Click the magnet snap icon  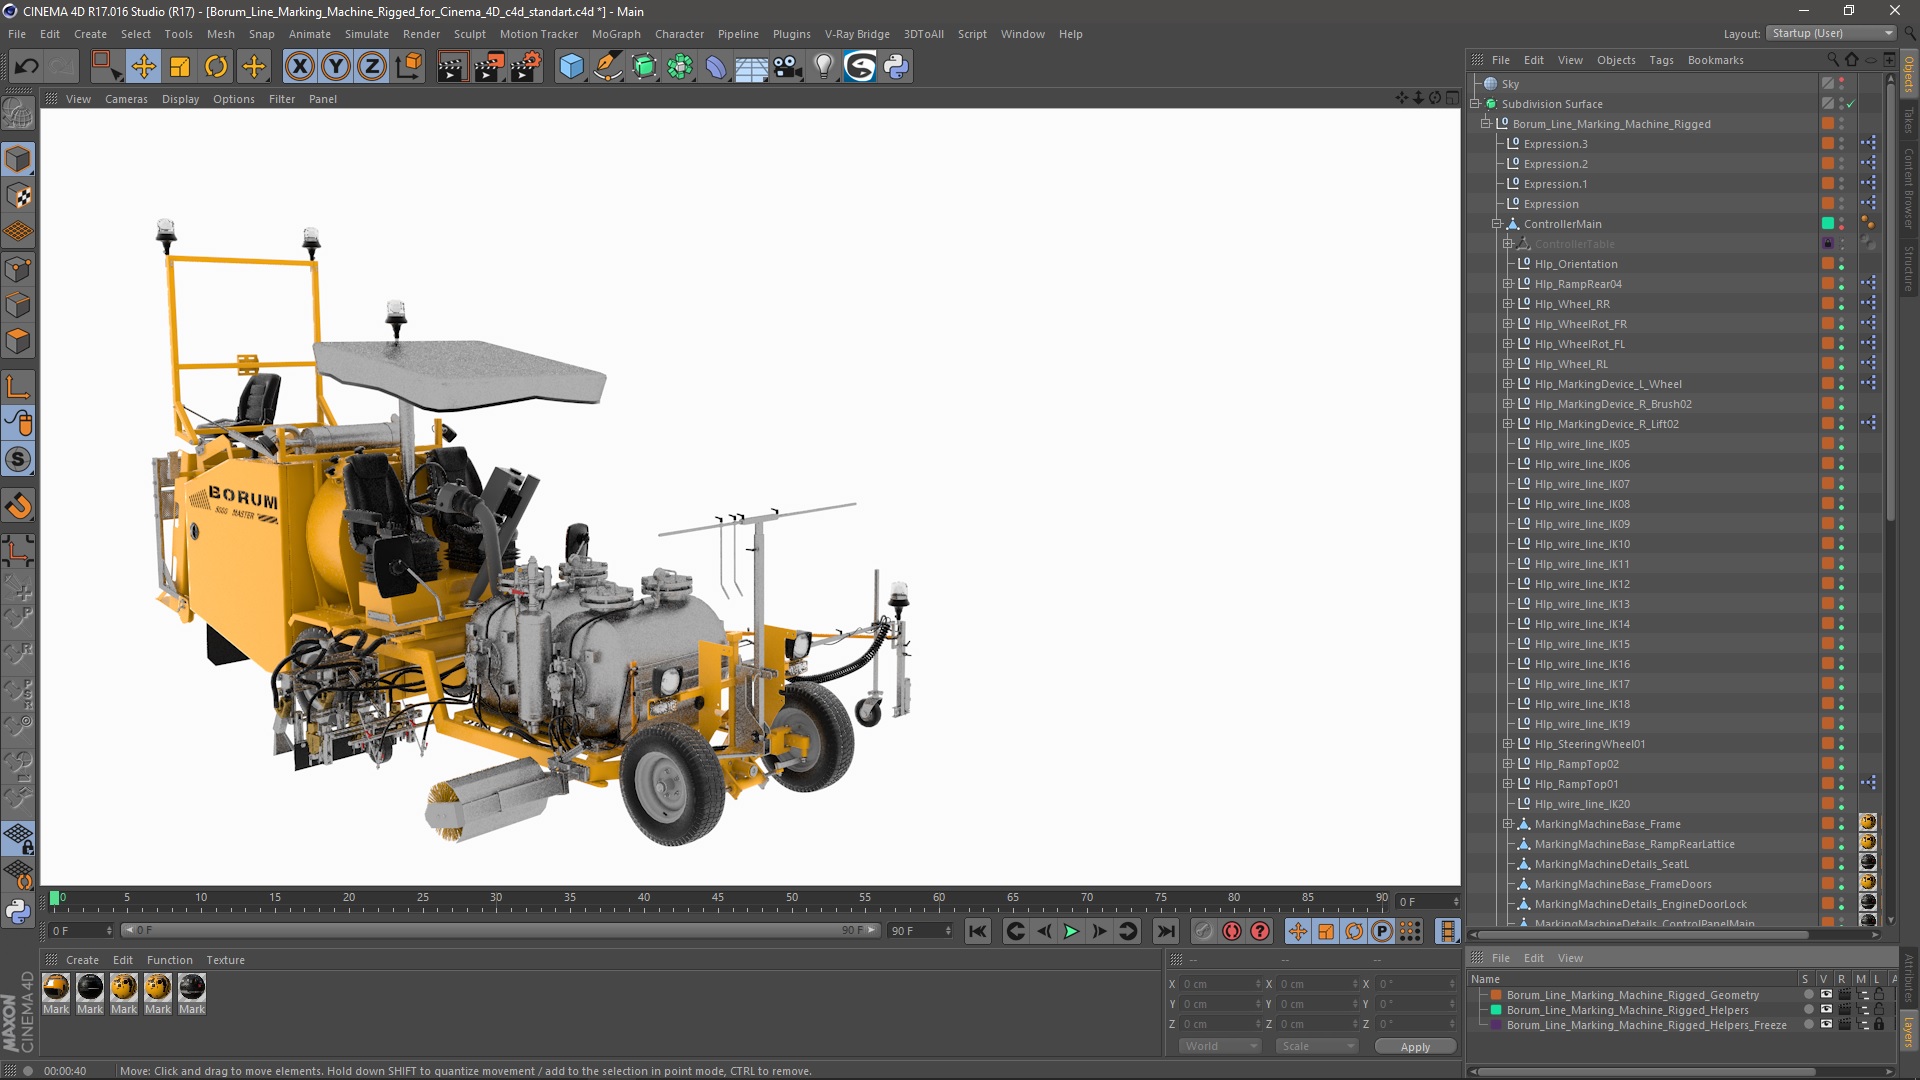click(x=18, y=506)
